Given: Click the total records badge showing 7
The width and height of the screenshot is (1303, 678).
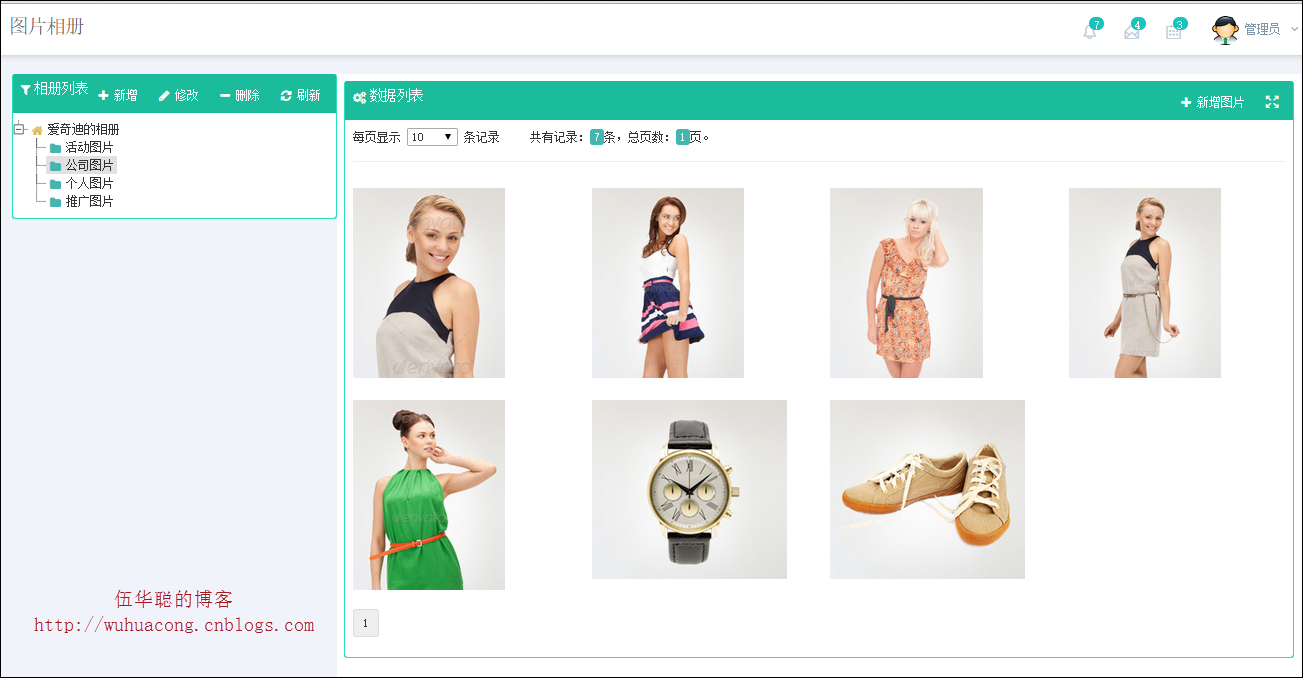Looking at the screenshot, I should point(597,137).
